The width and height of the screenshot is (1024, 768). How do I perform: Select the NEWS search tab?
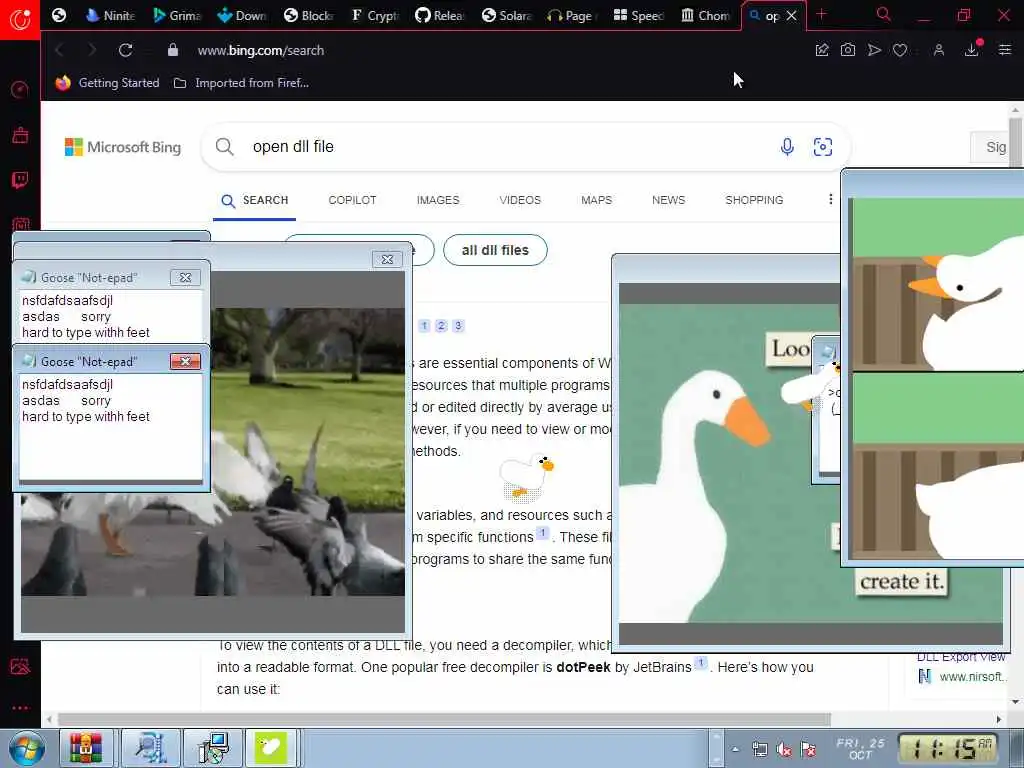point(668,200)
